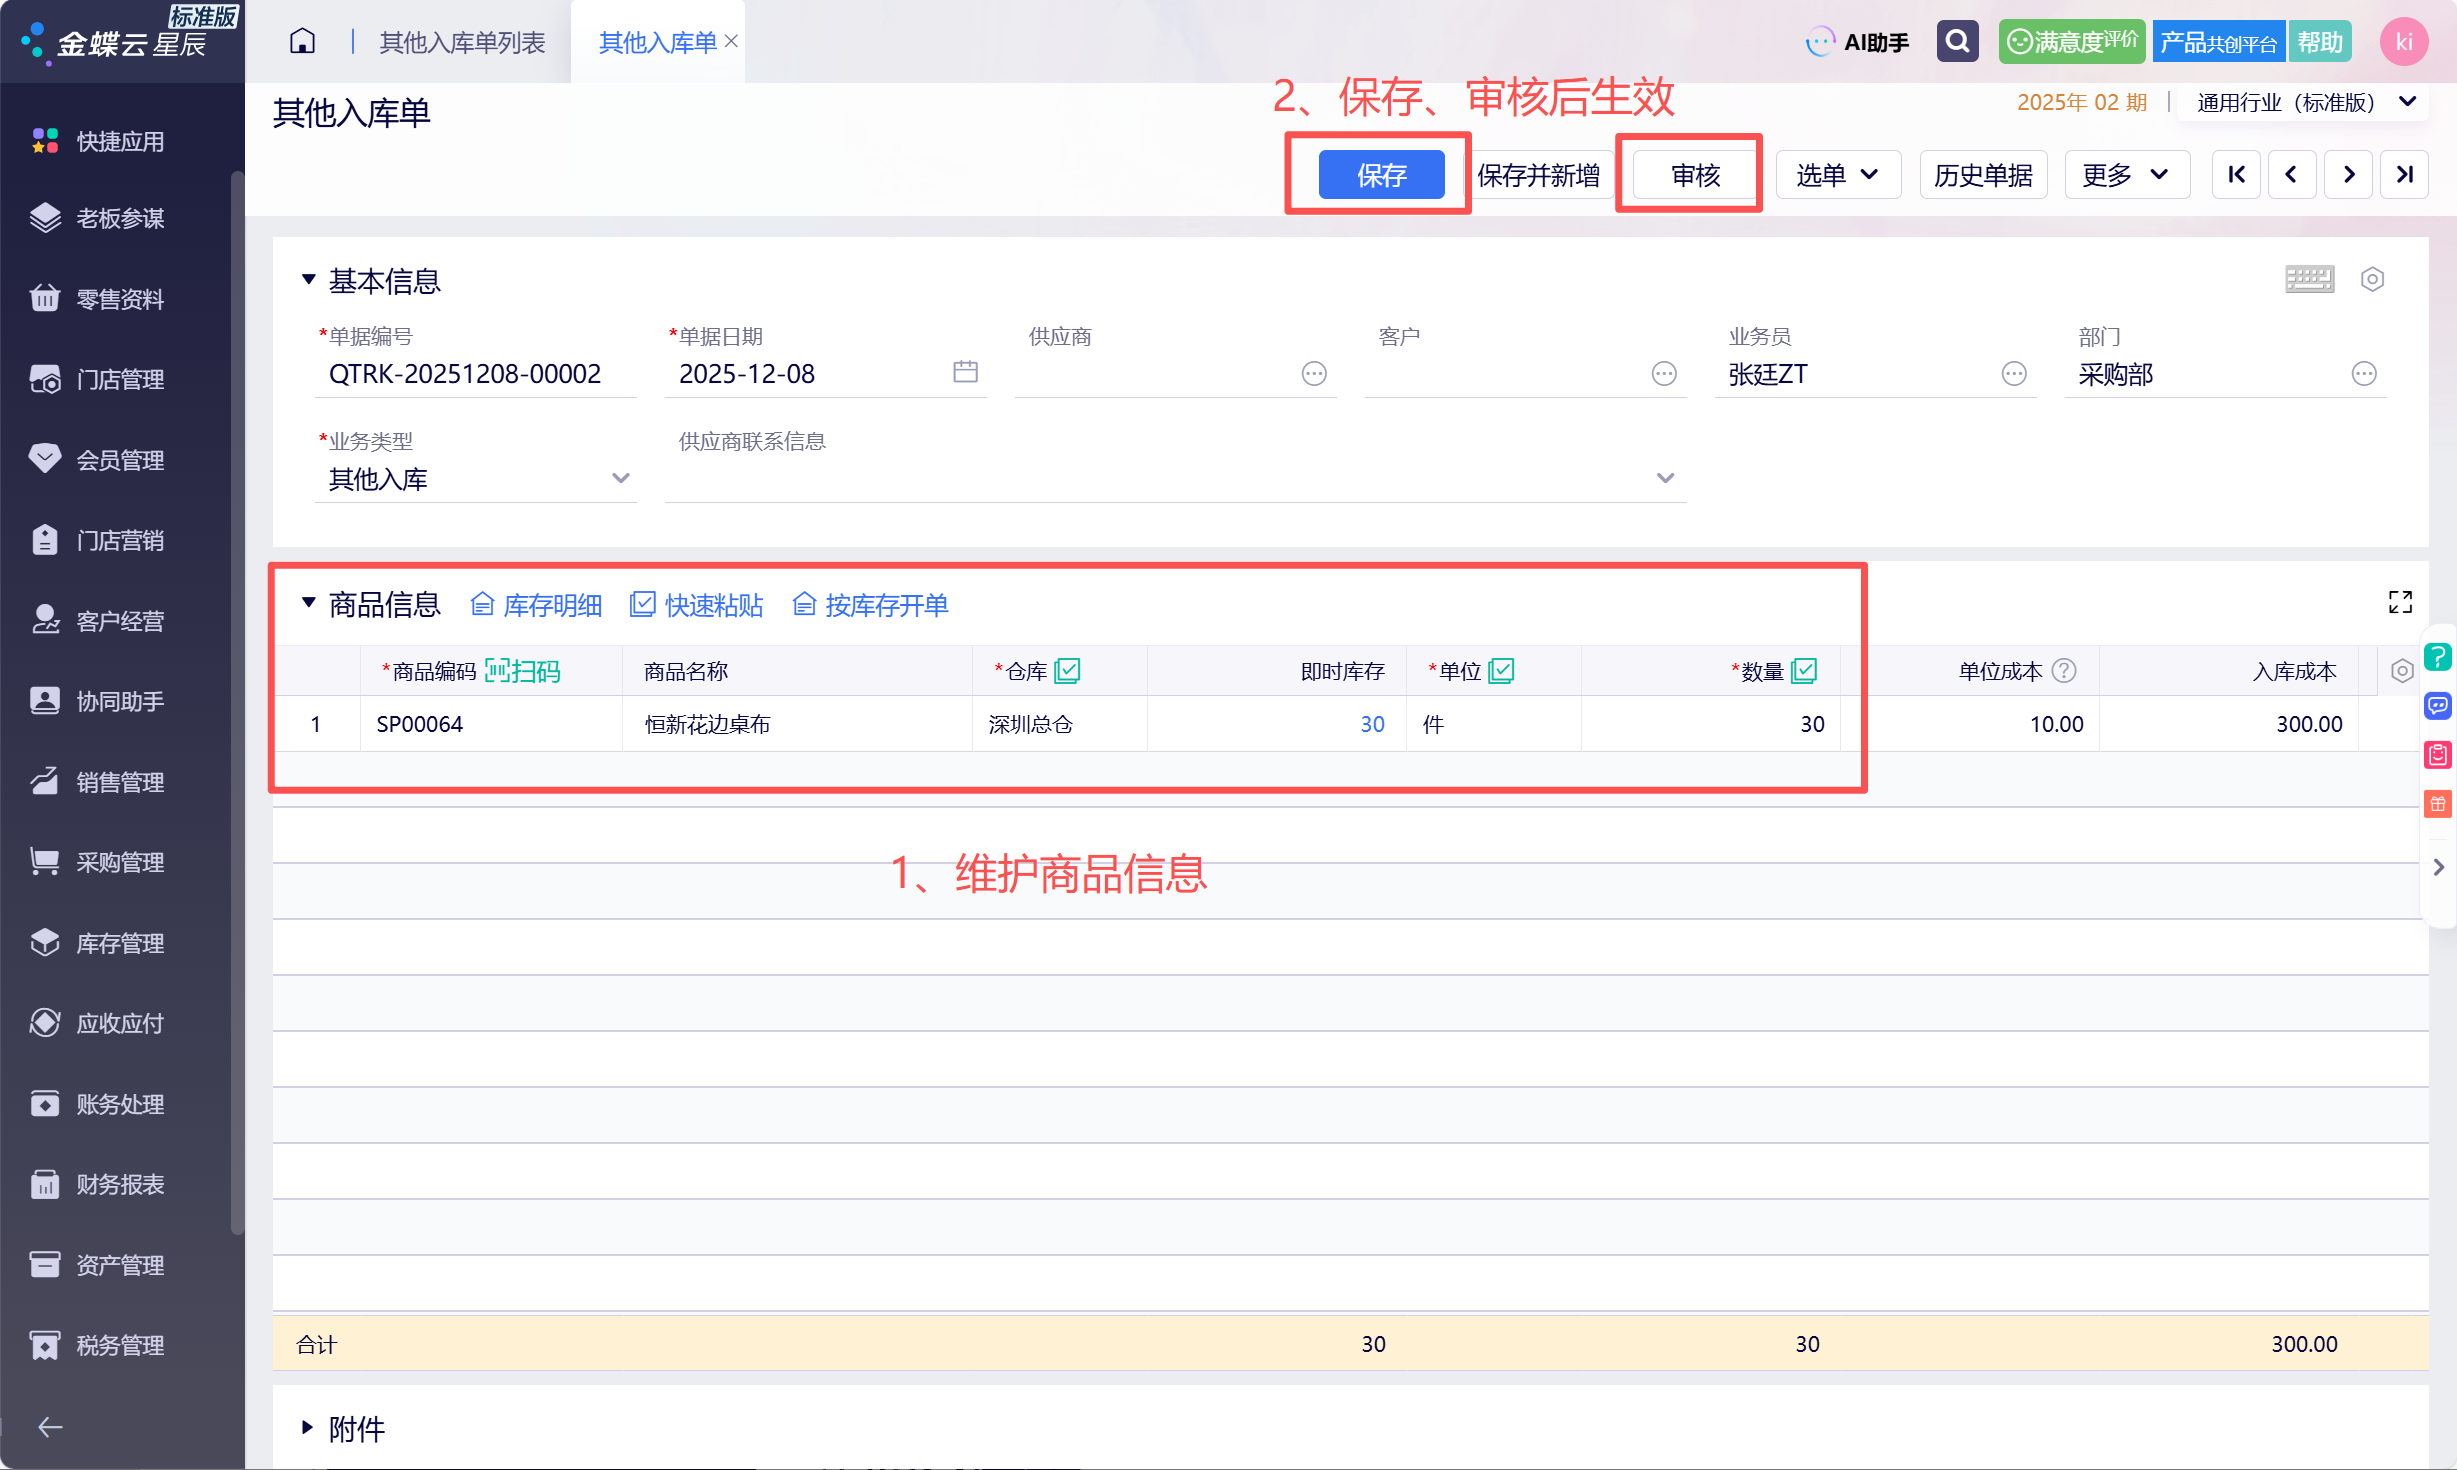This screenshot has width=2457, height=1470.
Task: Click the 审核 button
Action: tap(1695, 175)
